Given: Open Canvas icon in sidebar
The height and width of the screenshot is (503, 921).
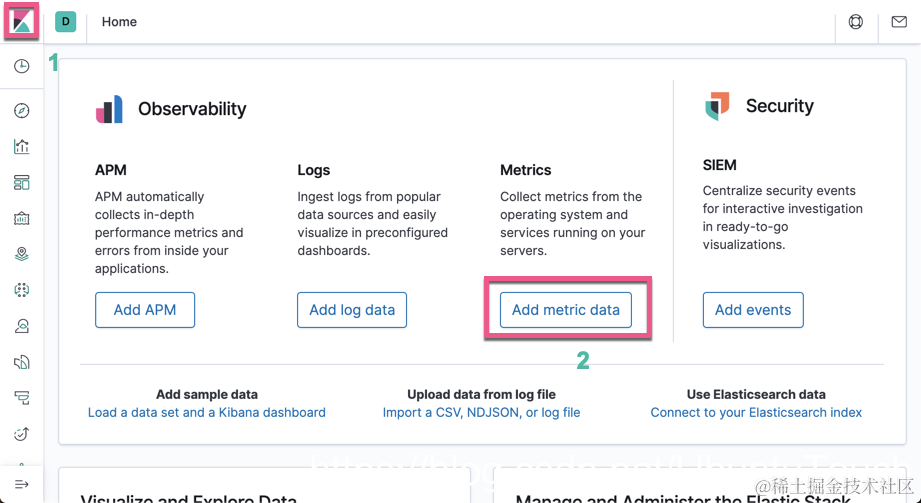Looking at the screenshot, I should tap(21, 219).
